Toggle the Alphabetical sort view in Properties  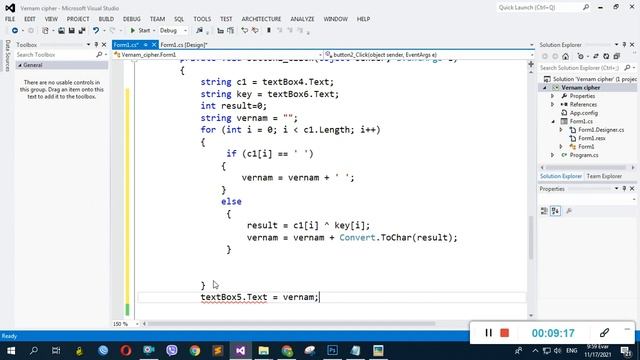click(556, 211)
